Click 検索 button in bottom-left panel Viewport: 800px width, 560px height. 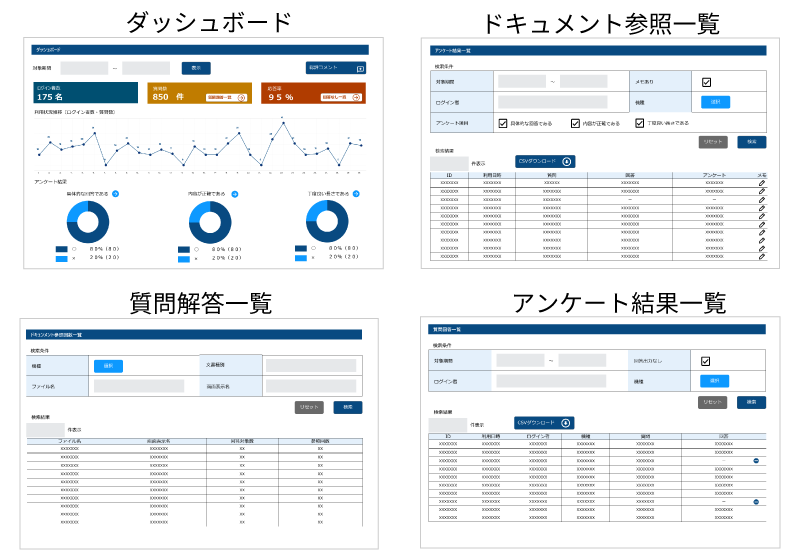tap(348, 408)
